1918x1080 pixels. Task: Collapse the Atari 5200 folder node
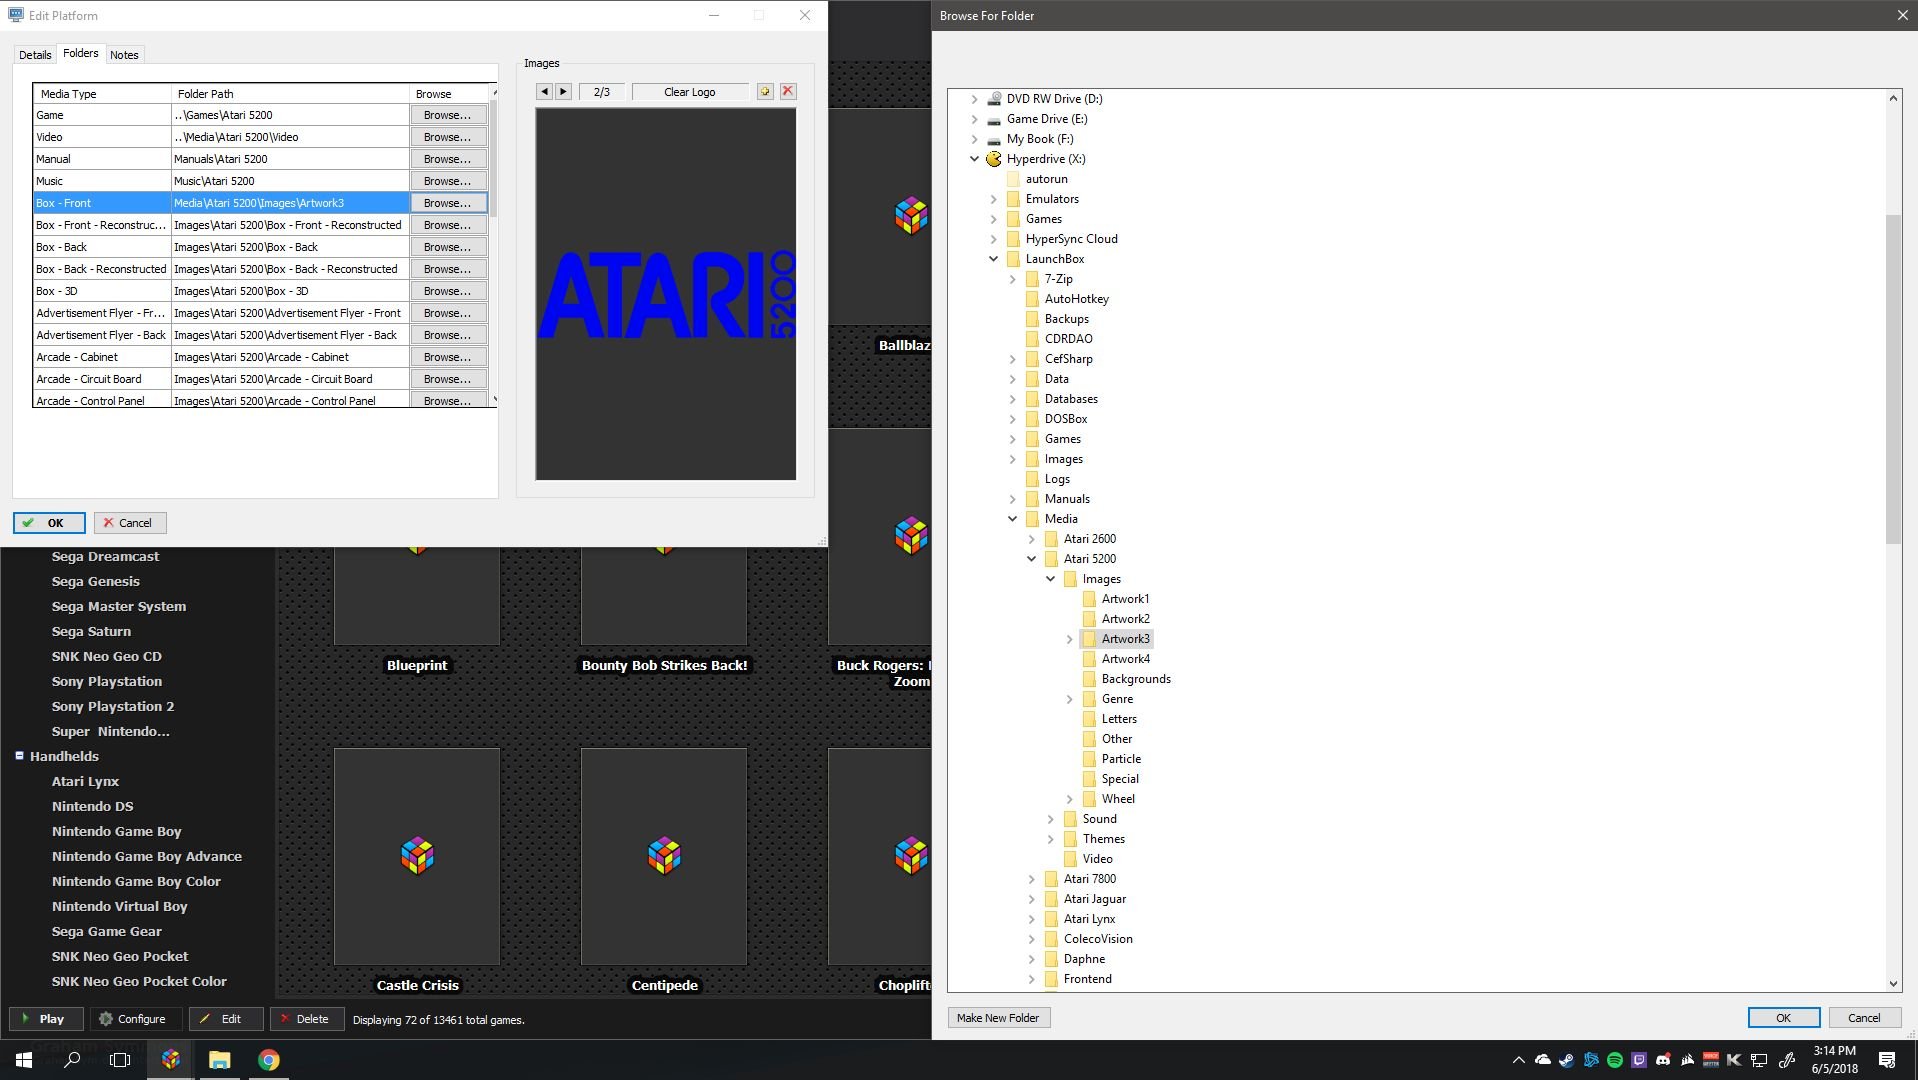click(1031, 559)
